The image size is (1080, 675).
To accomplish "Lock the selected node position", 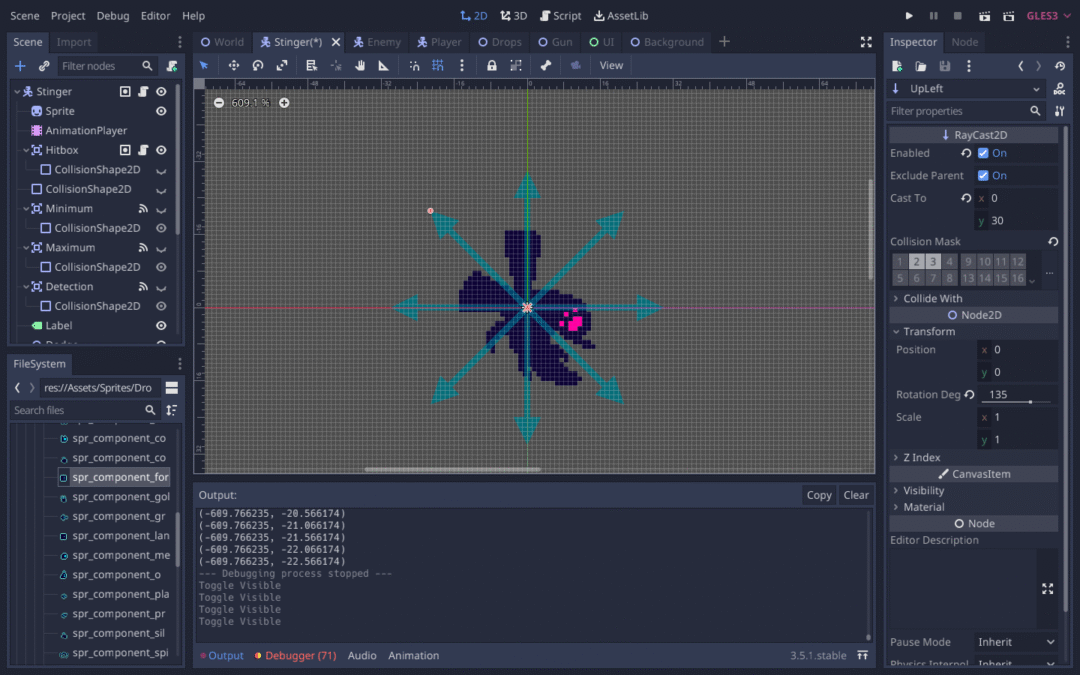I will click(x=491, y=65).
